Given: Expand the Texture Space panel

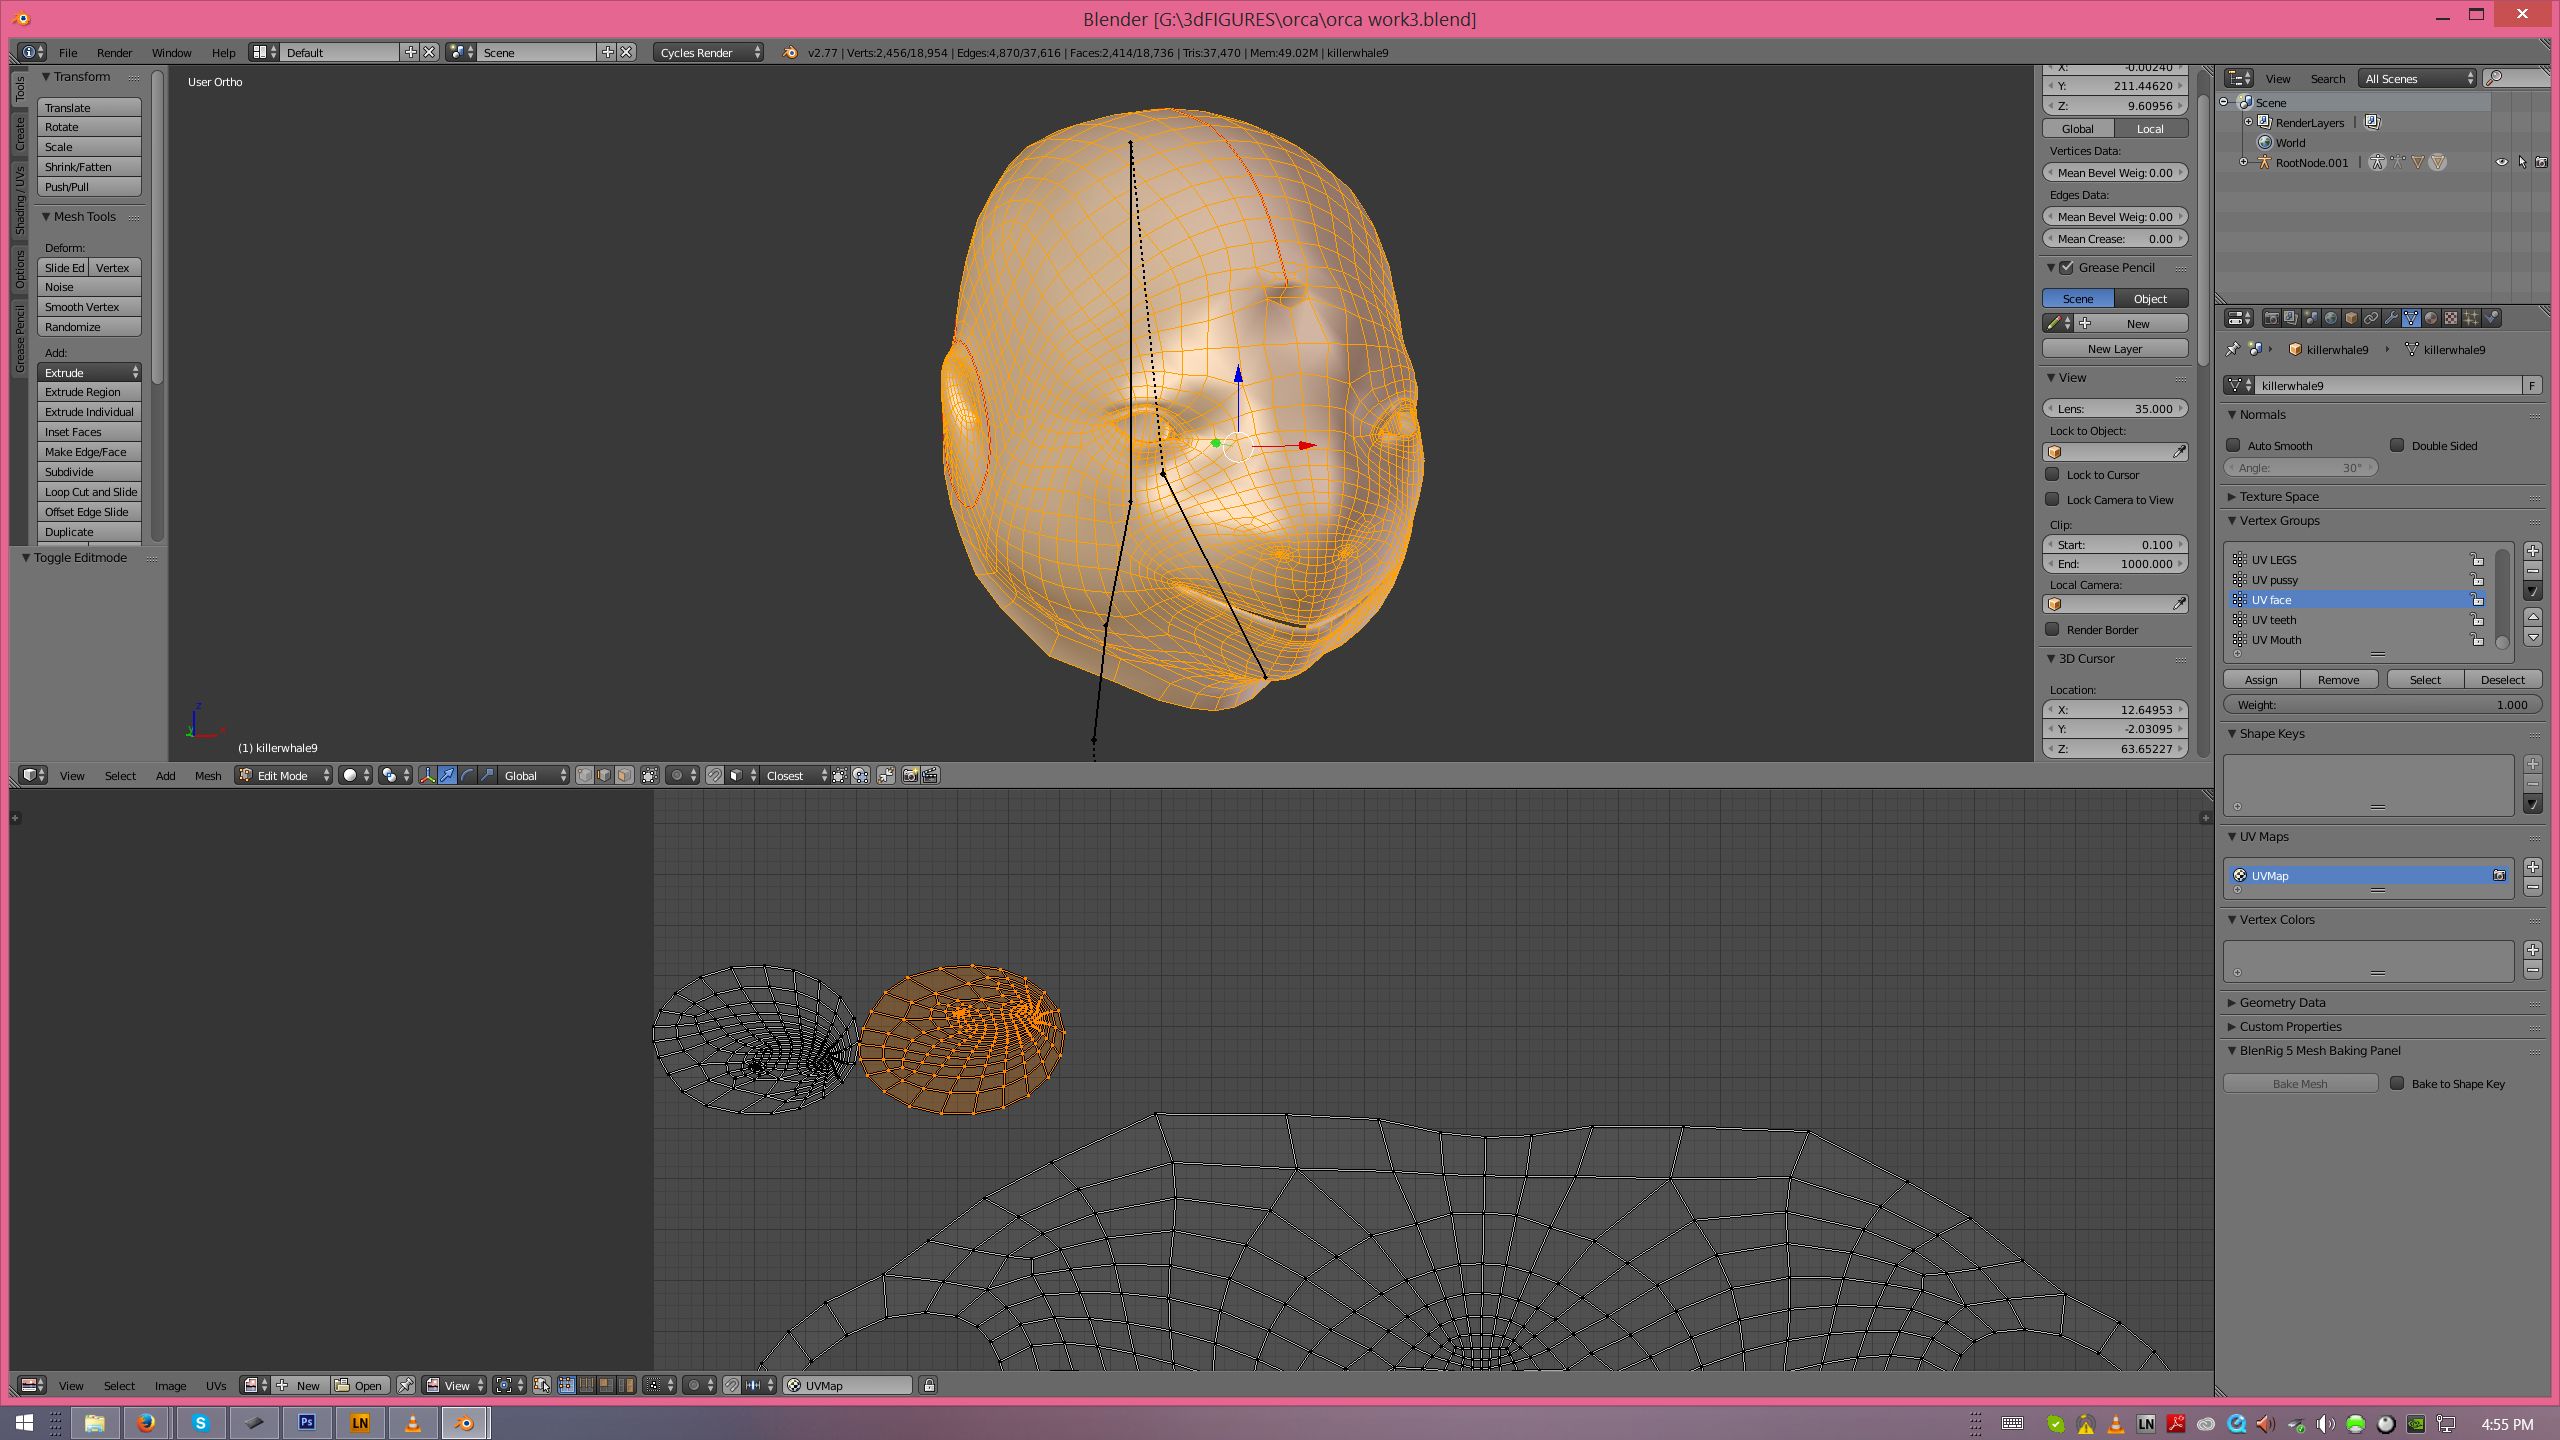Looking at the screenshot, I should (x=2278, y=496).
